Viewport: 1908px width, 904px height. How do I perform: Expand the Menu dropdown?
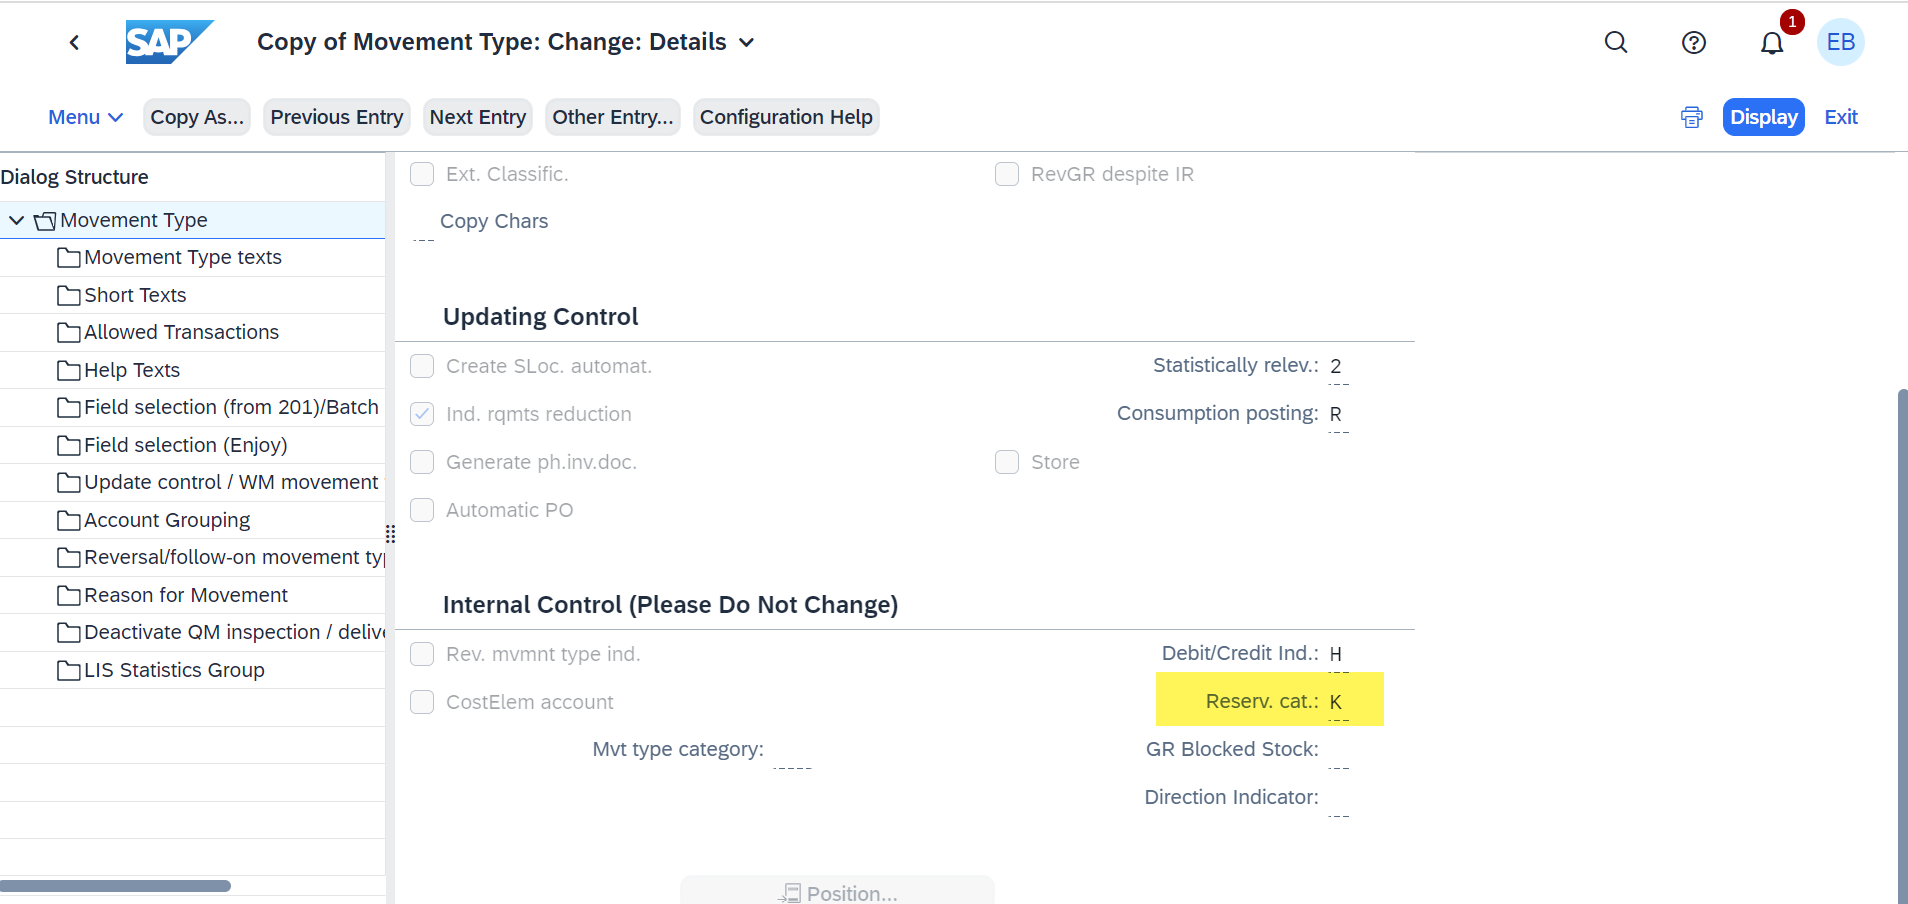point(86,117)
